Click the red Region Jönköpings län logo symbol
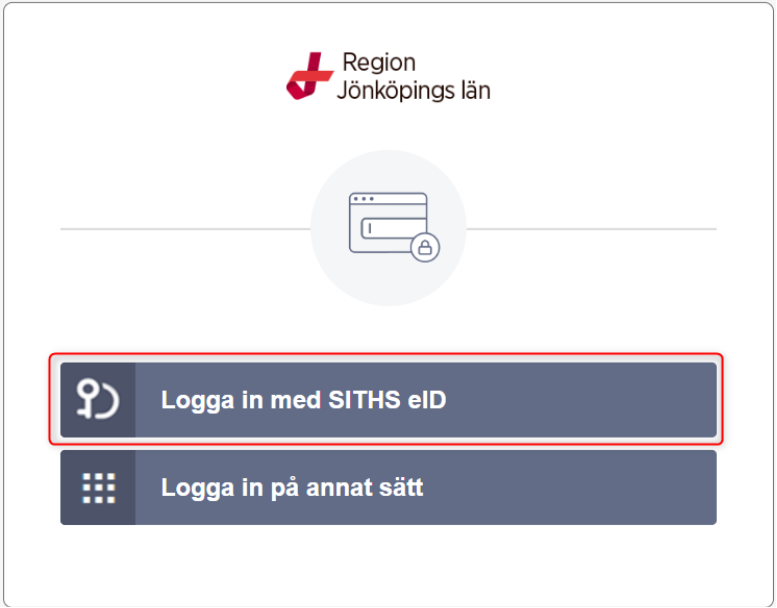The height and width of the screenshot is (608, 777). click(x=307, y=76)
